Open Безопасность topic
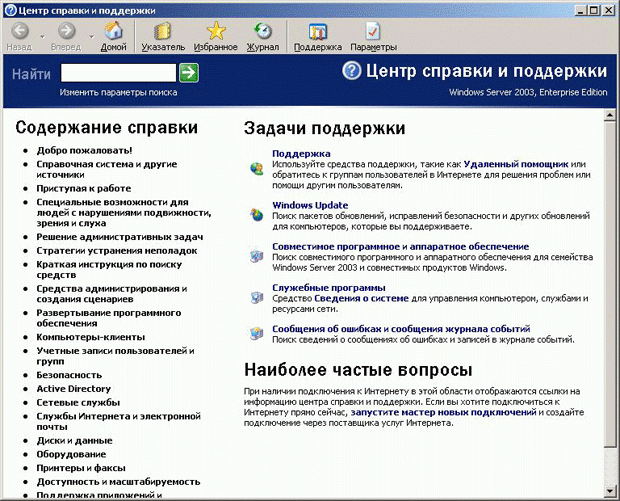 (x=69, y=375)
